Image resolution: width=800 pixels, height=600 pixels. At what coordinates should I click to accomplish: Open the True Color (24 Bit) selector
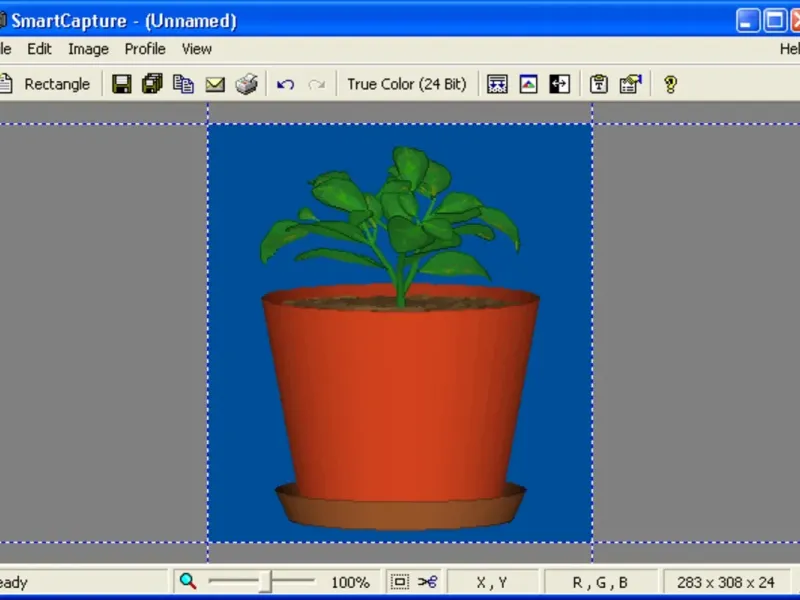406,84
